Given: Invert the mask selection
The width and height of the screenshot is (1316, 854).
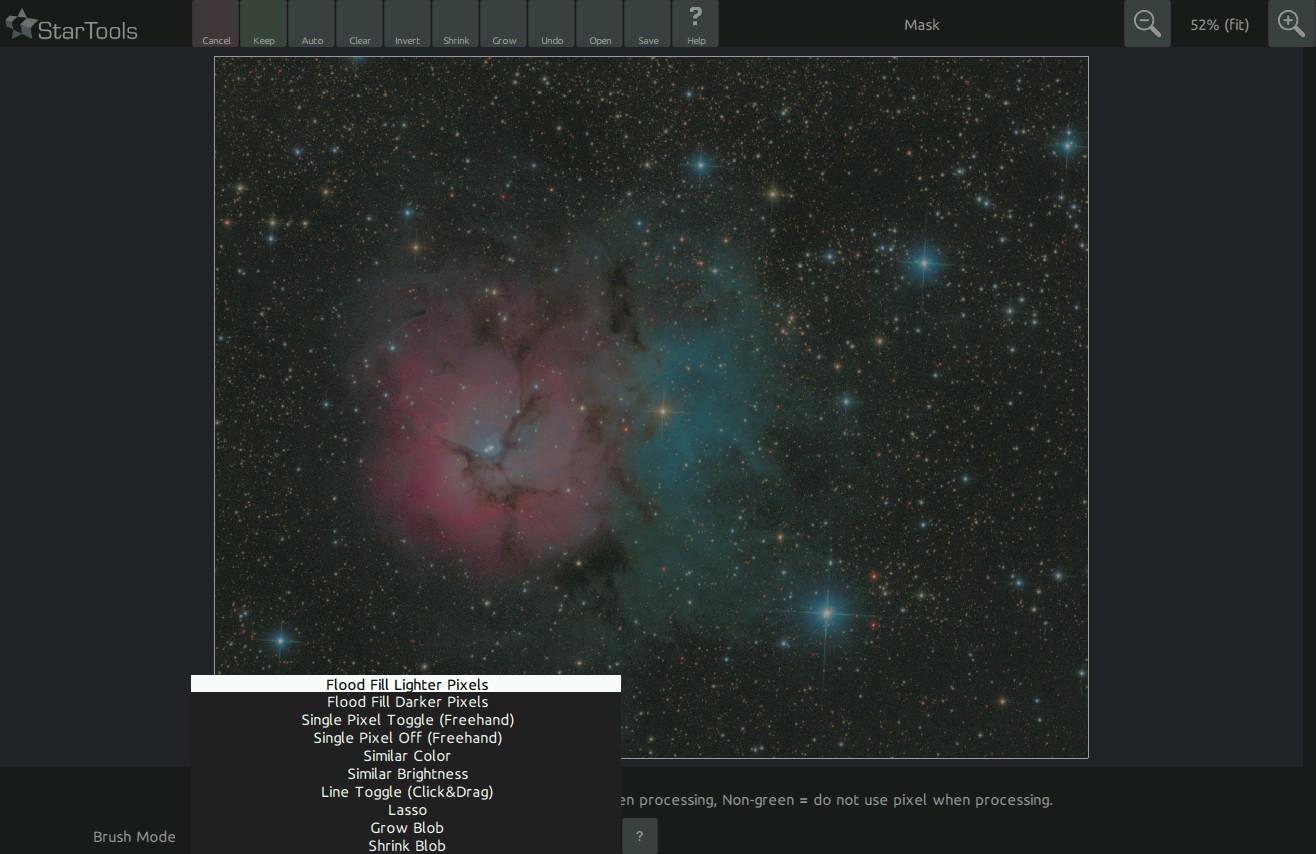Looking at the screenshot, I should [407, 24].
